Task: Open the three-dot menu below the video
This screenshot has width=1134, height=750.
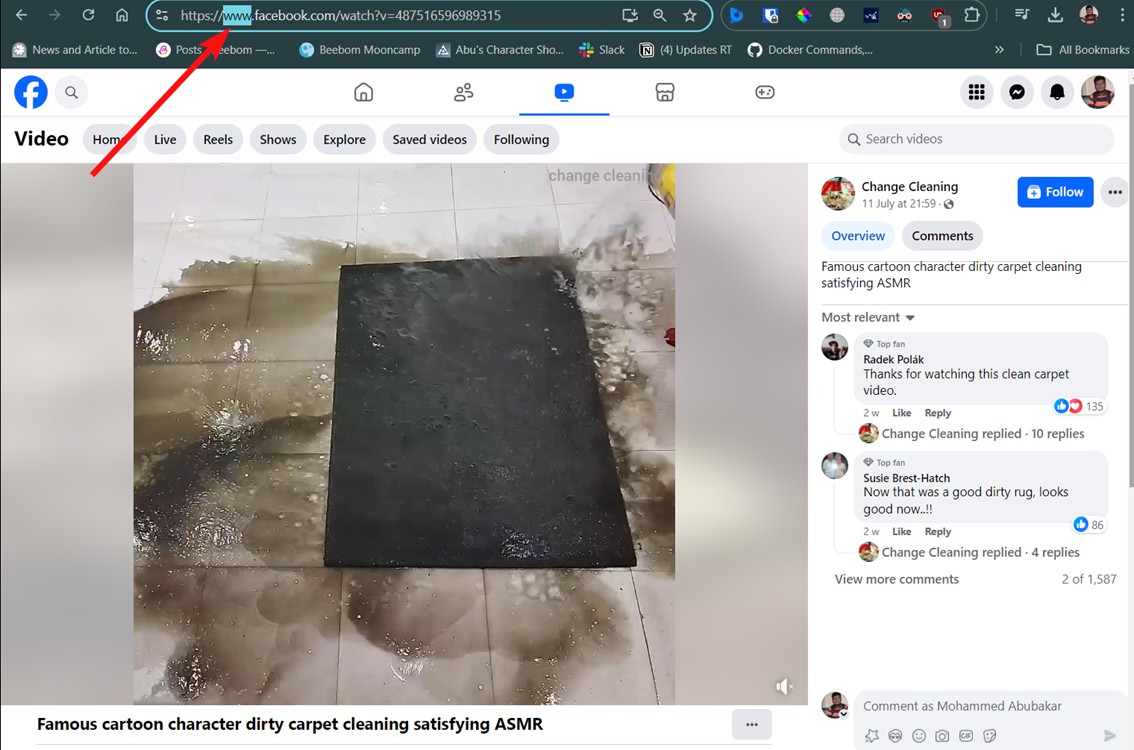Action: pyautogui.click(x=751, y=725)
